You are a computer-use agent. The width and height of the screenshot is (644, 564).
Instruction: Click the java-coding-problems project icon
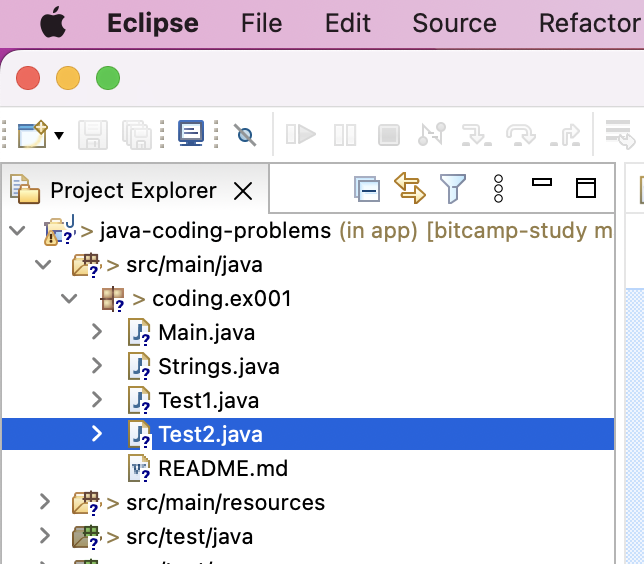[x=60, y=230]
